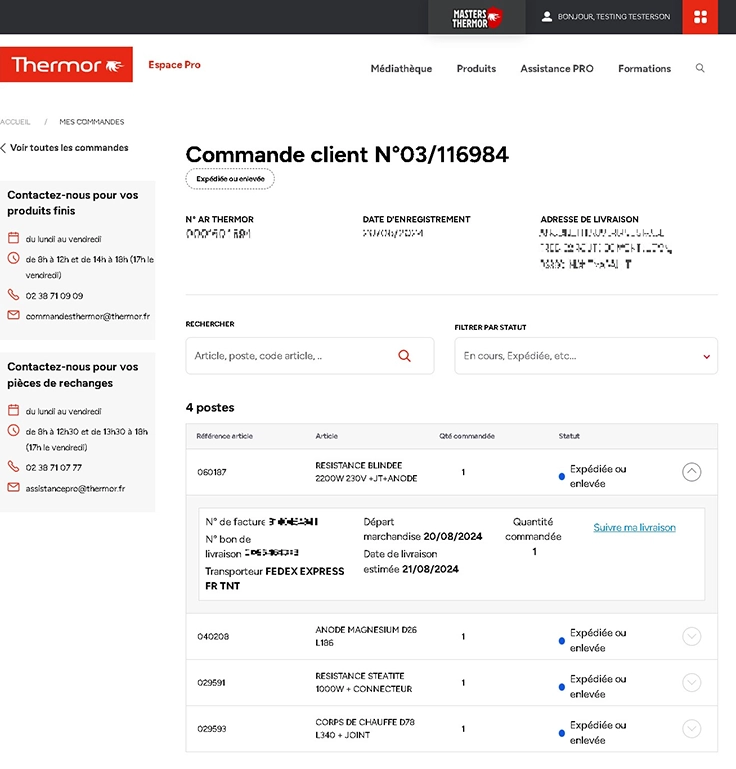This screenshot has height=769, width=736.
Task: Click the Statut column header
Action: pos(569,436)
